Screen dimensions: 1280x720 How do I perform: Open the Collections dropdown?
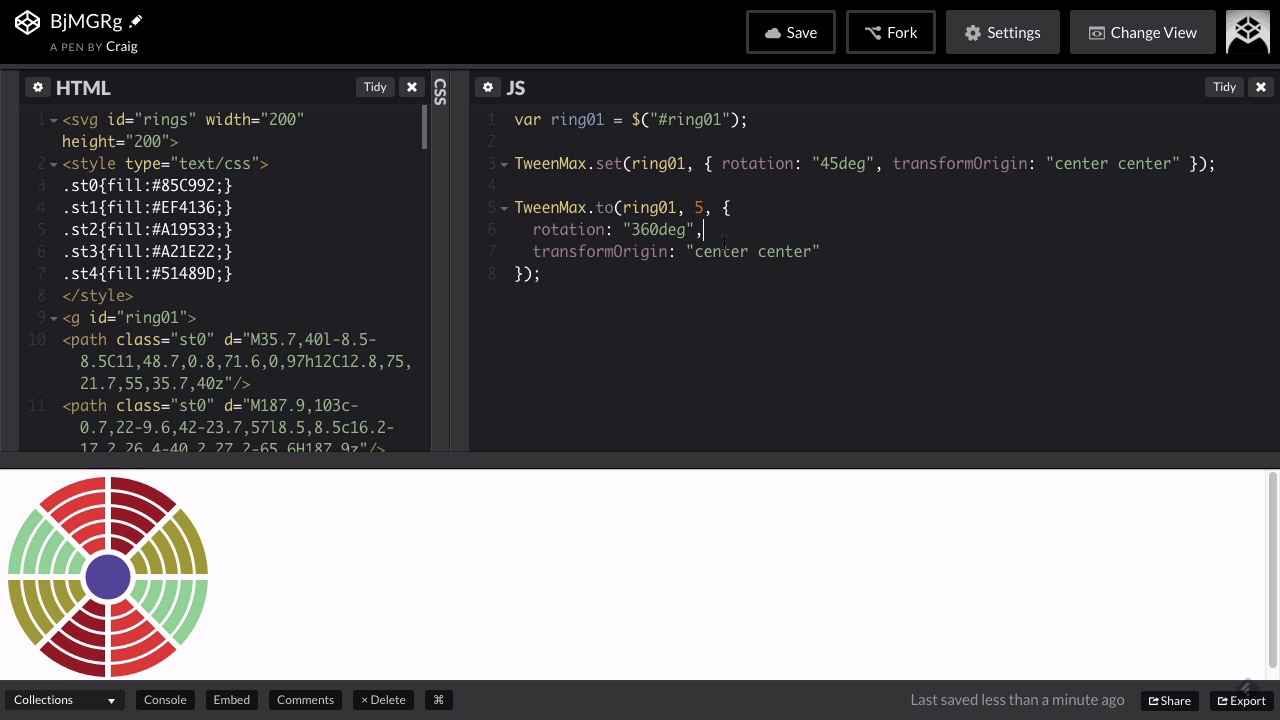tap(64, 700)
